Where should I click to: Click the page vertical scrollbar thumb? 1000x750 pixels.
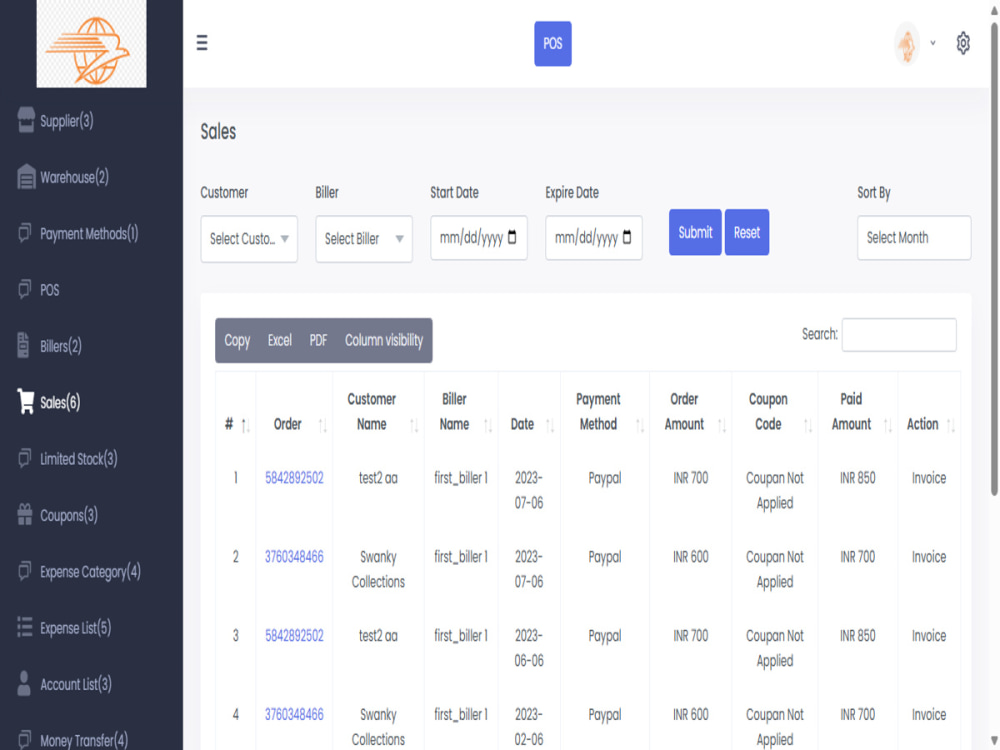pos(994,258)
